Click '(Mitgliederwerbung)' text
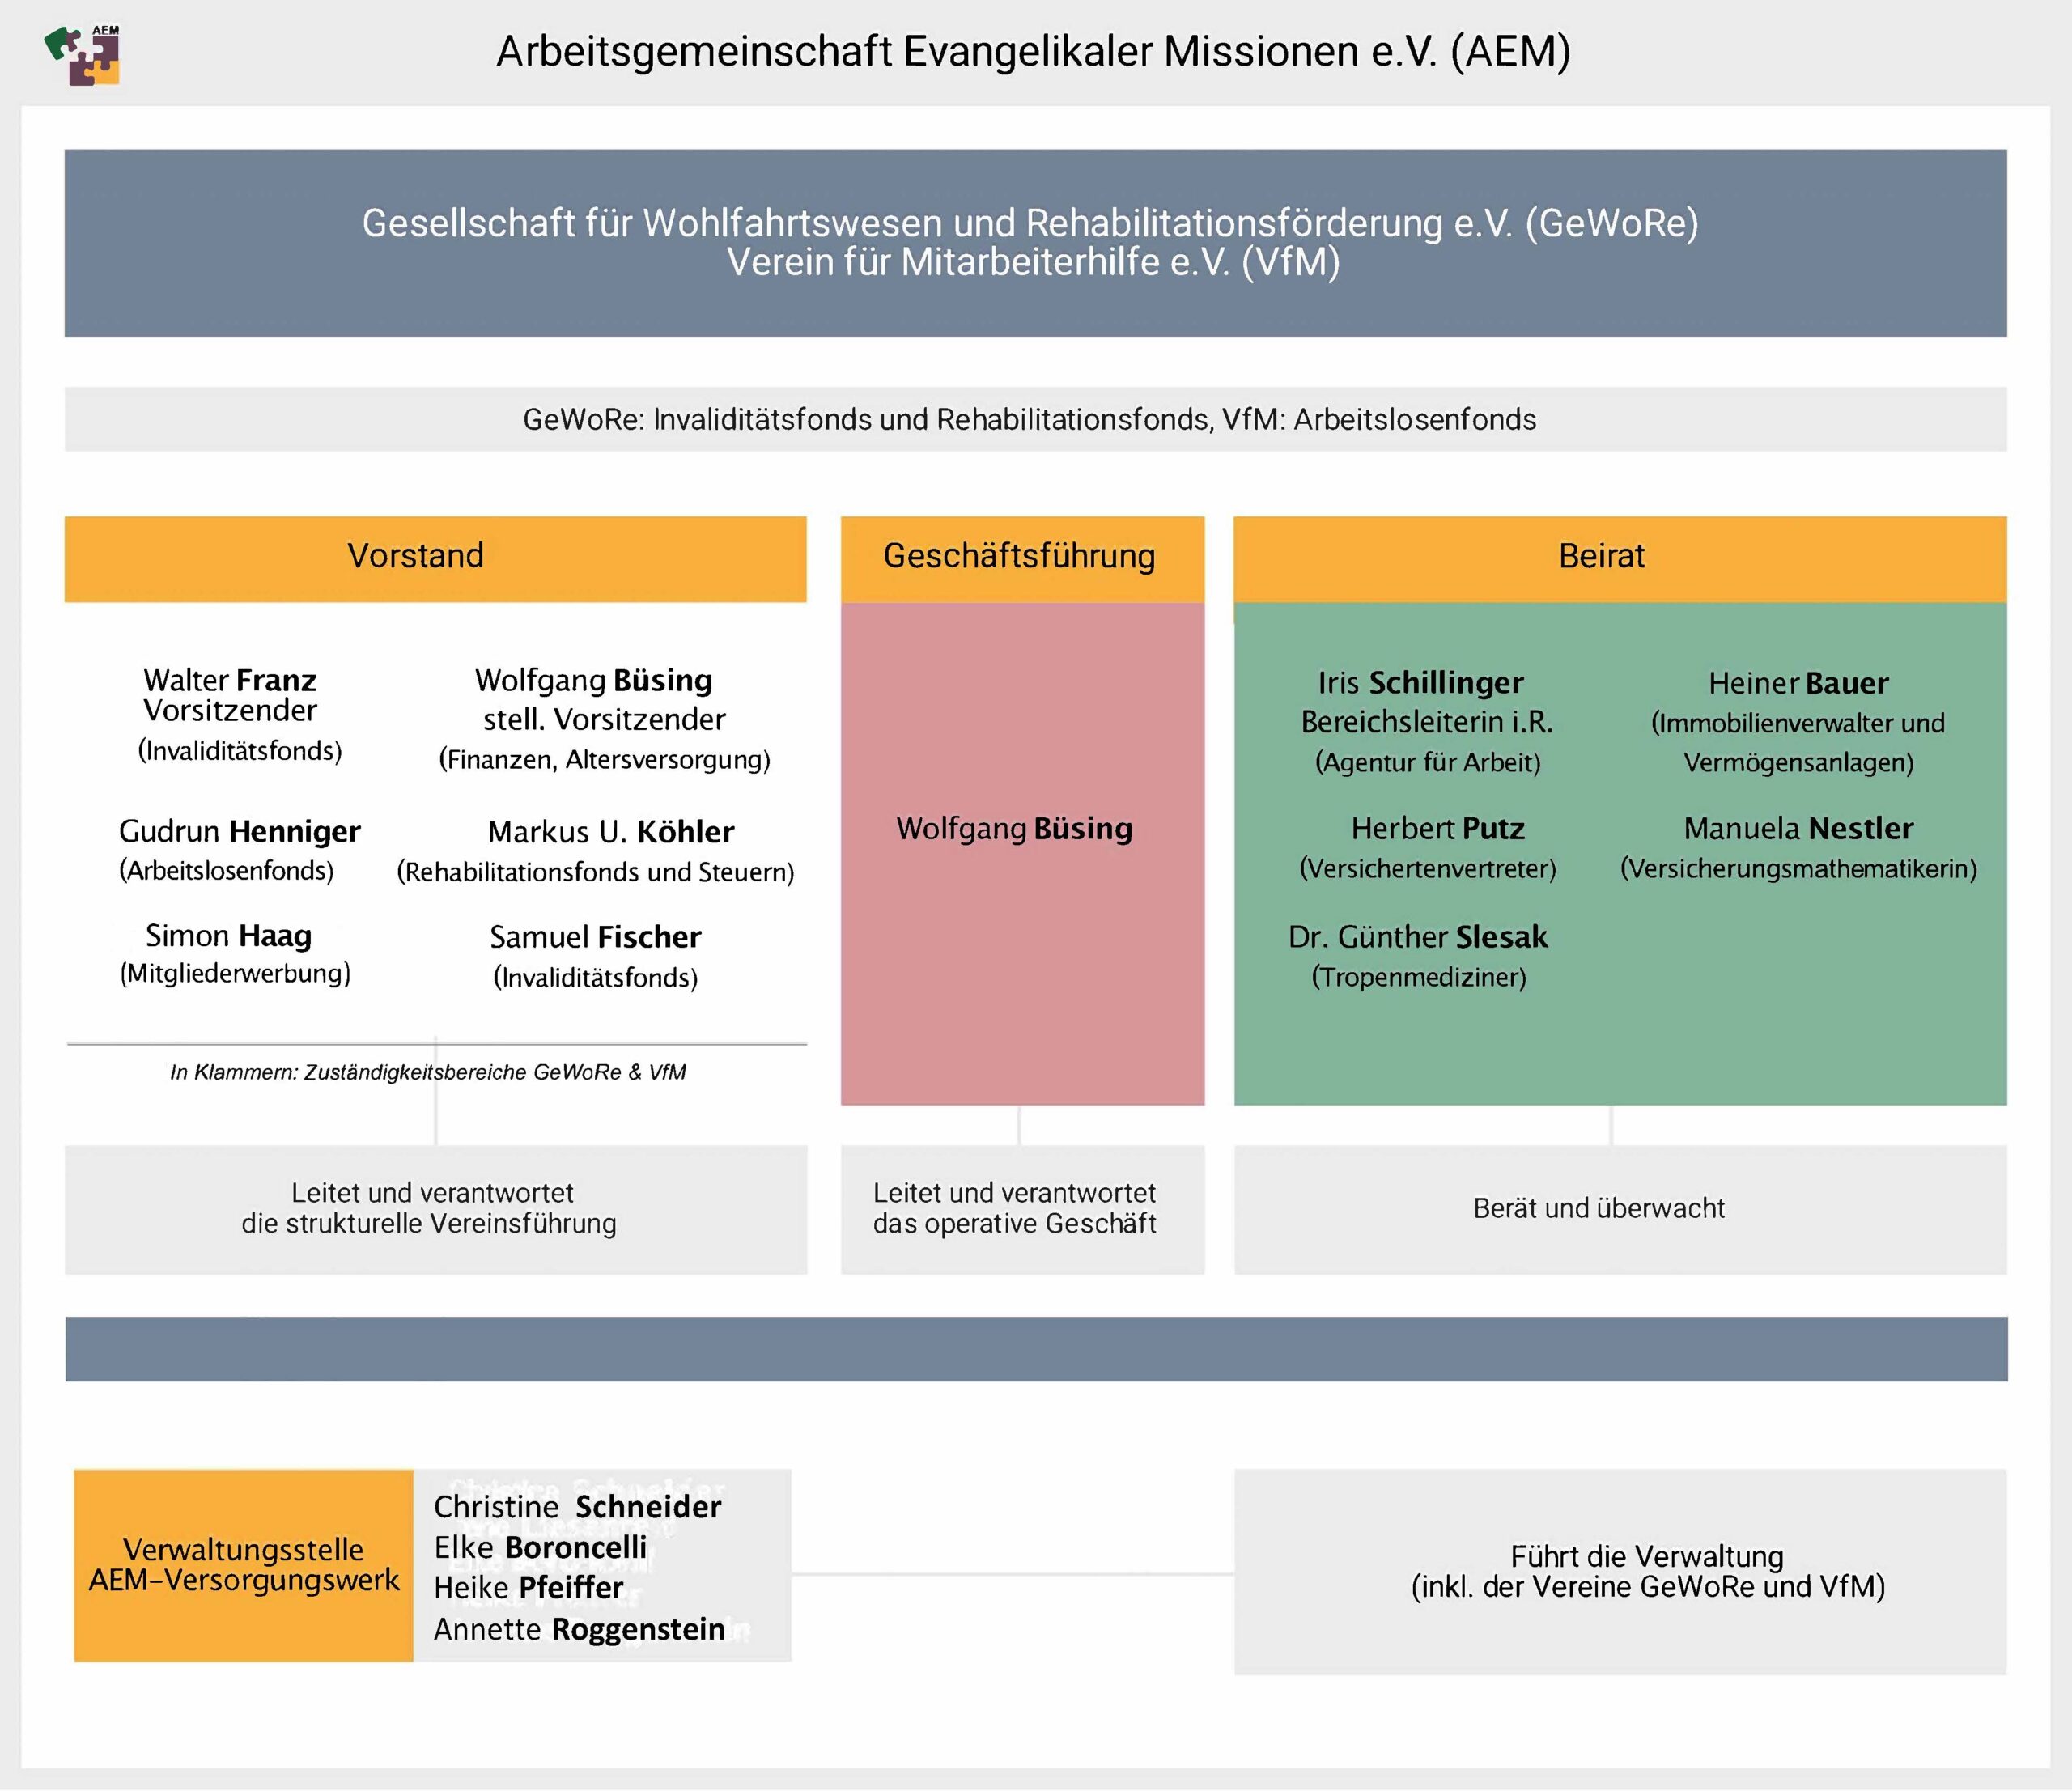This screenshot has width=2072, height=1791. pos(236,974)
